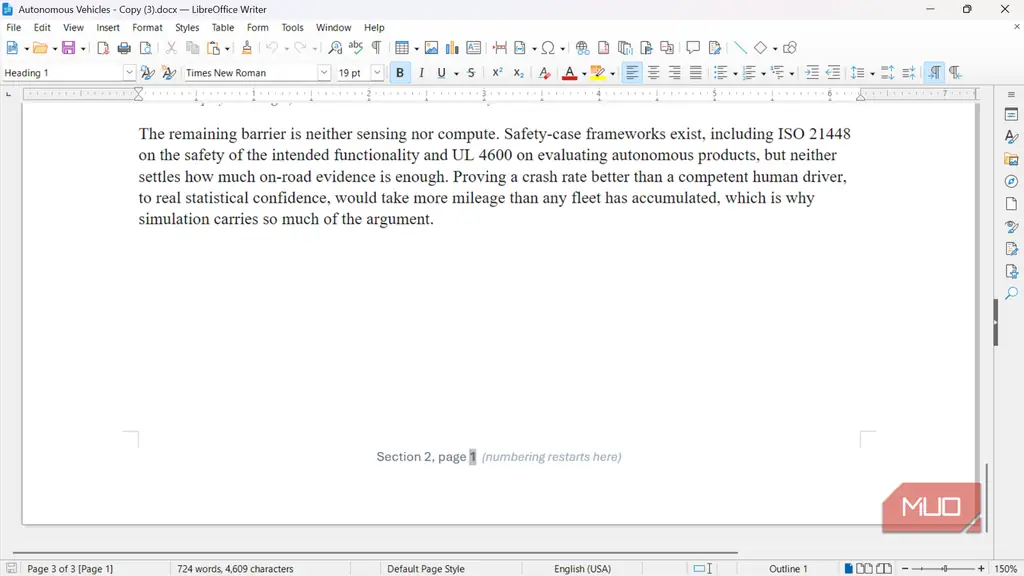Screen dimensions: 1024x576
Task: Click the page number field in footer
Action: tap(472, 457)
